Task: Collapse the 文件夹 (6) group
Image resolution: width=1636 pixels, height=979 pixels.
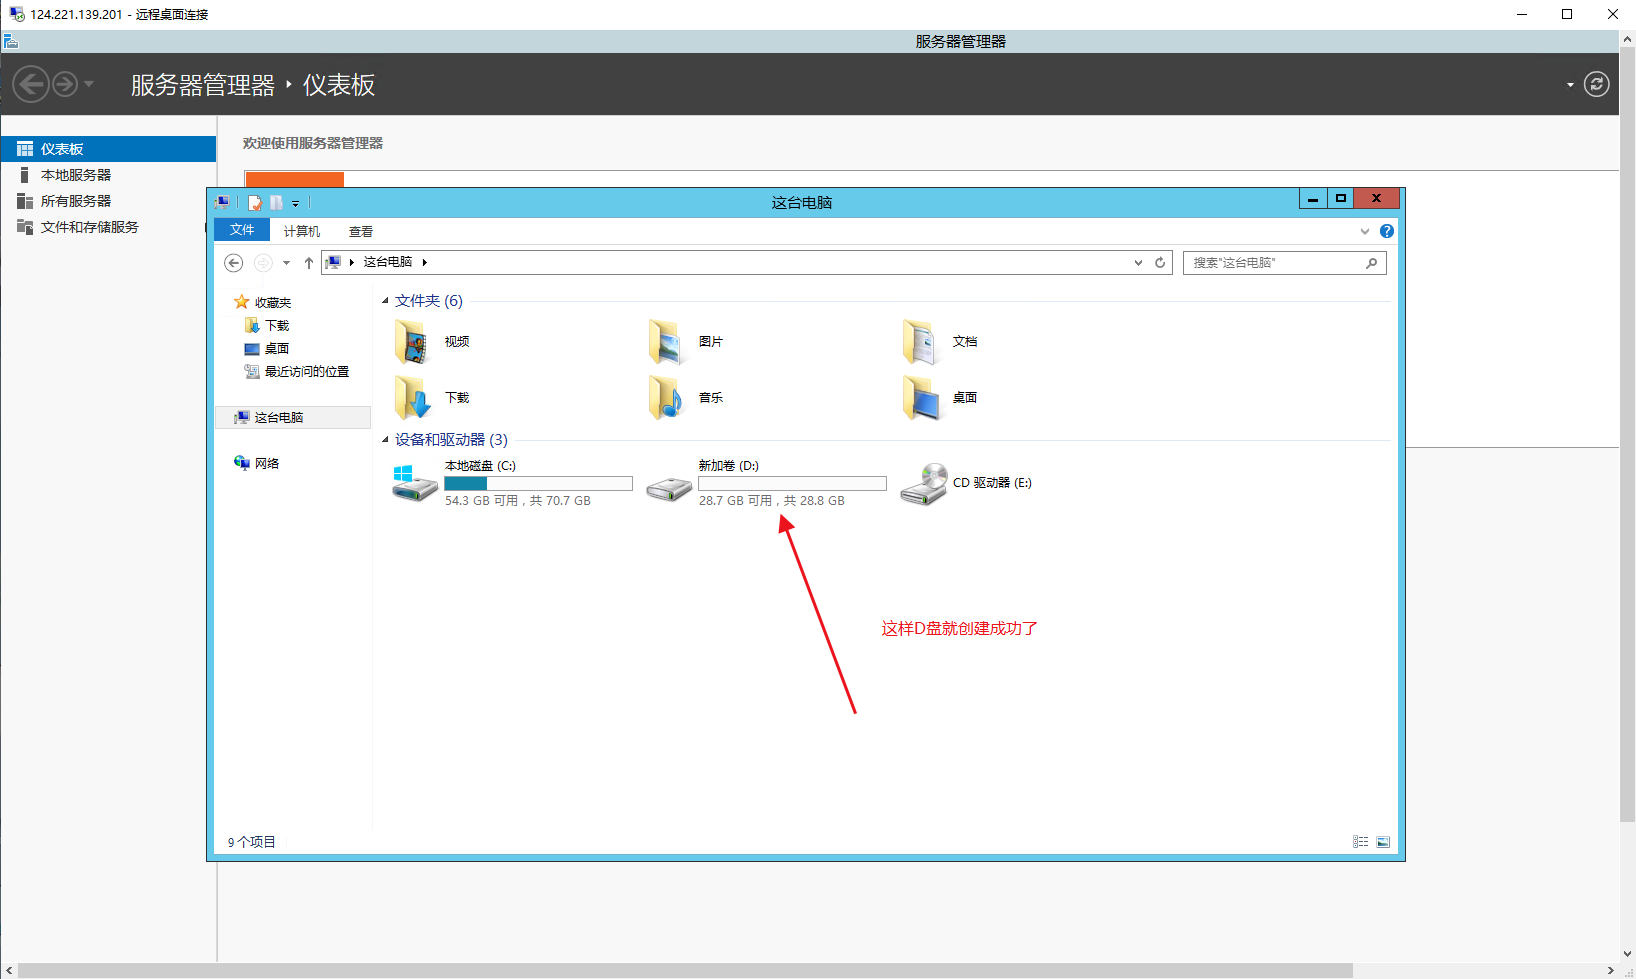Action: pyautogui.click(x=385, y=301)
